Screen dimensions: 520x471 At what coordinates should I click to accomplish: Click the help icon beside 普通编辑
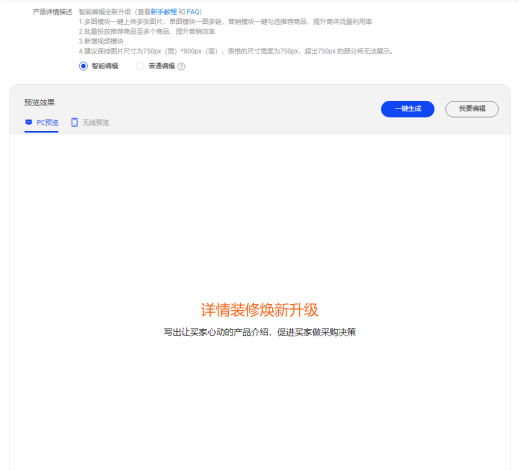pyautogui.click(x=181, y=66)
